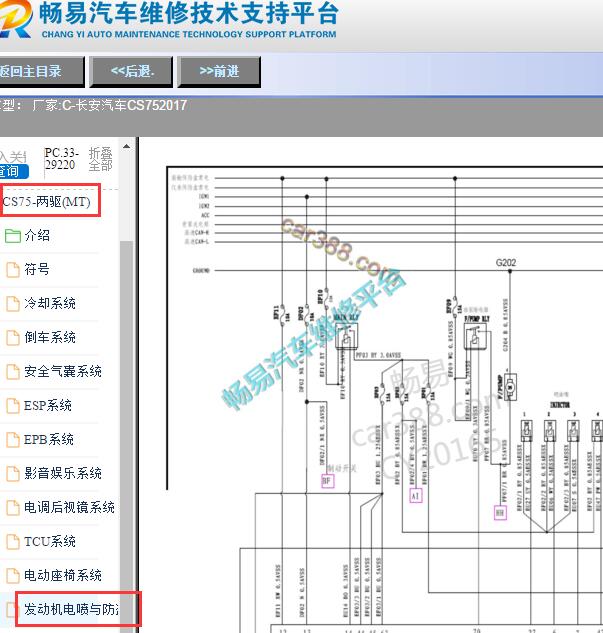Open the 介绍 folder item
This screenshot has height=633, width=603.
(37, 235)
